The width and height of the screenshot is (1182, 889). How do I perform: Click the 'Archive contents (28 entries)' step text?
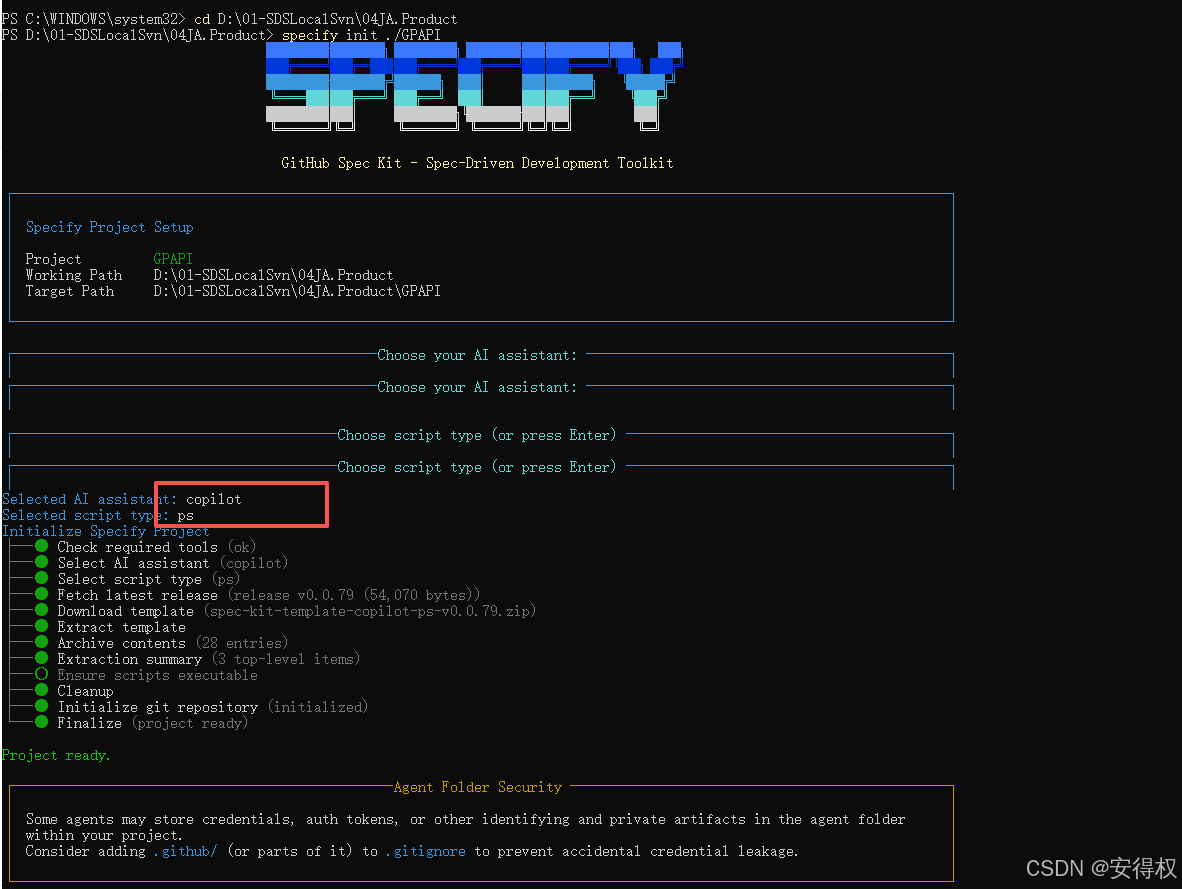click(x=173, y=643)
